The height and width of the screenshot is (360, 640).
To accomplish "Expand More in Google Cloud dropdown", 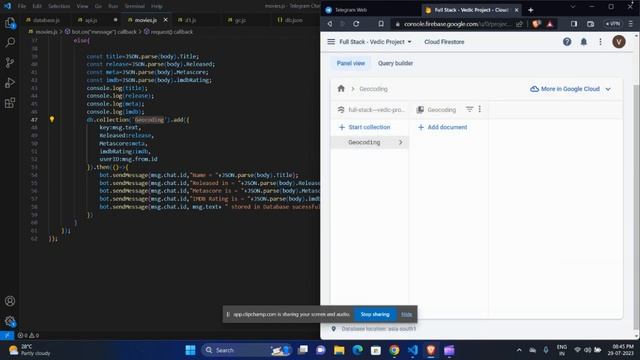I will point(571,89).
